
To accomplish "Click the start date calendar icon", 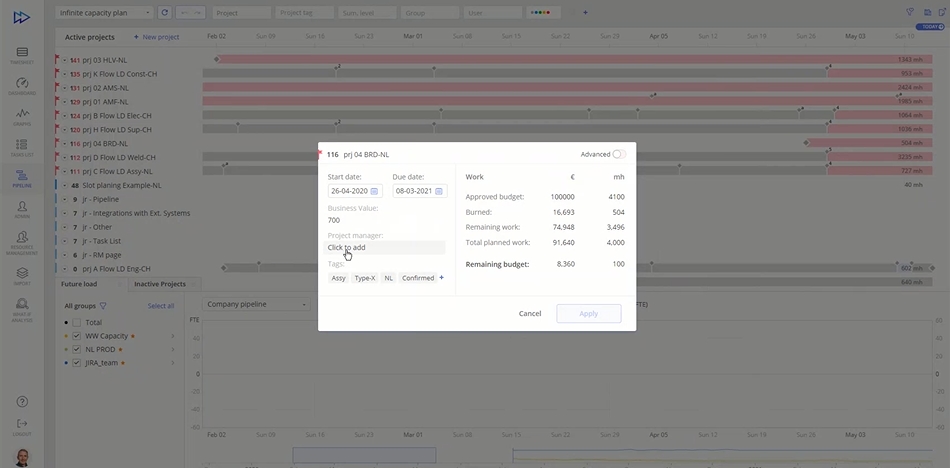I will click(375, 191).
